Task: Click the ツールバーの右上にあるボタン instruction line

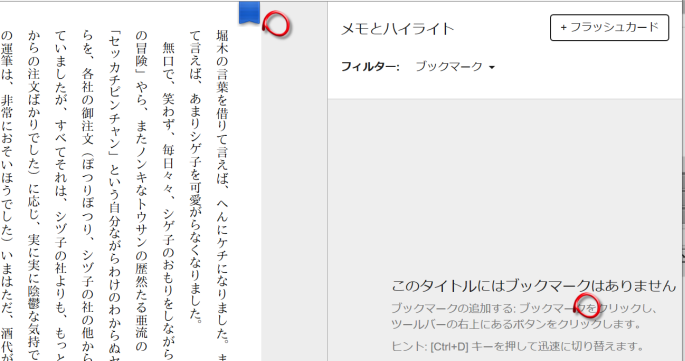Action: pos(516,324)
